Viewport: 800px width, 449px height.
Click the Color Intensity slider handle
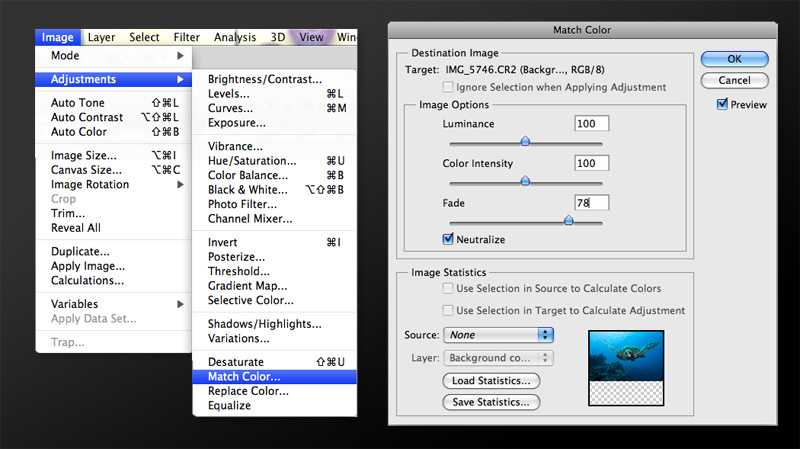[x=525, y=181]
